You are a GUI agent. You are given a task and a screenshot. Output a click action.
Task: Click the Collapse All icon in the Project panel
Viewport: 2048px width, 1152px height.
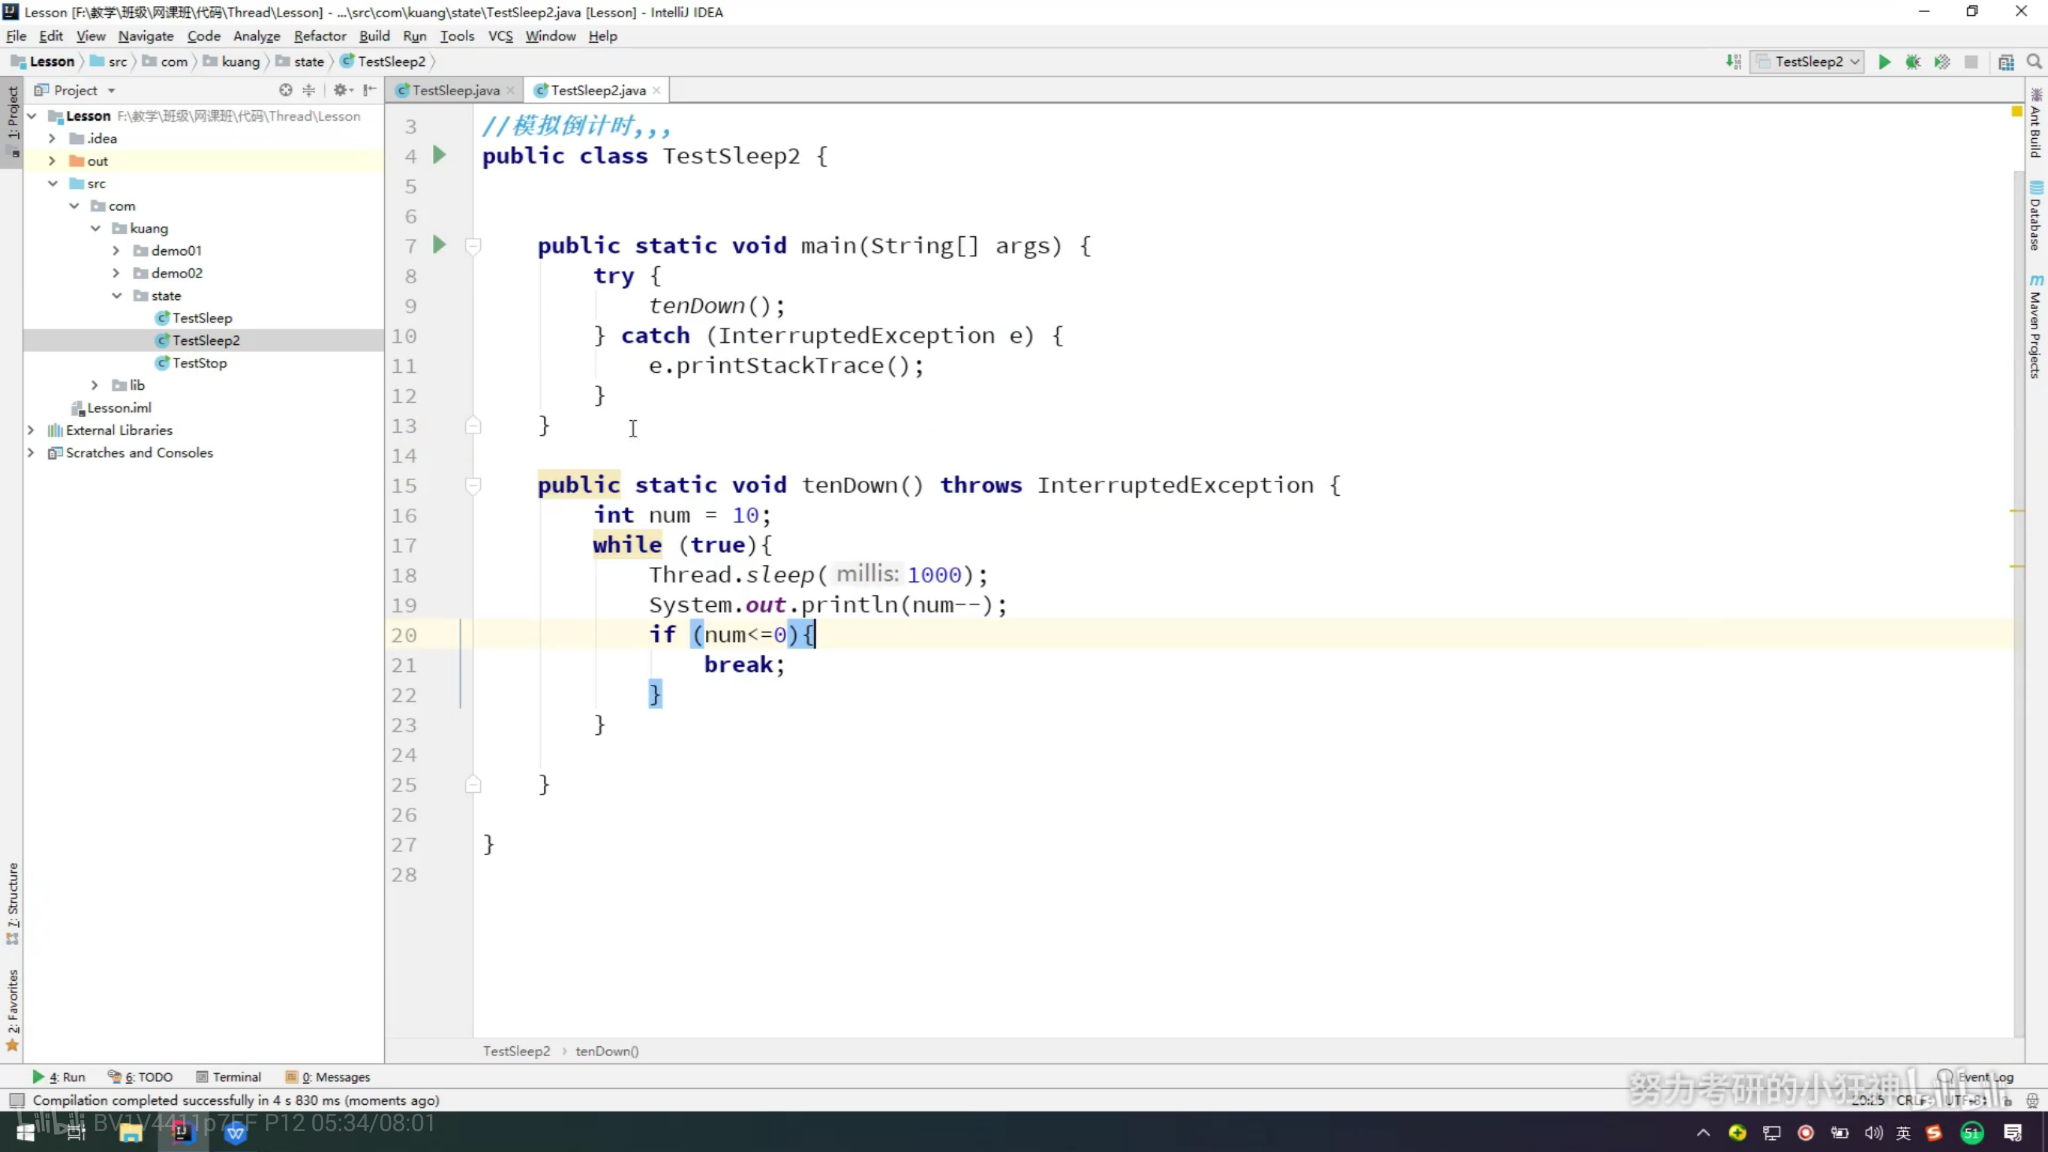click(309, 90)
